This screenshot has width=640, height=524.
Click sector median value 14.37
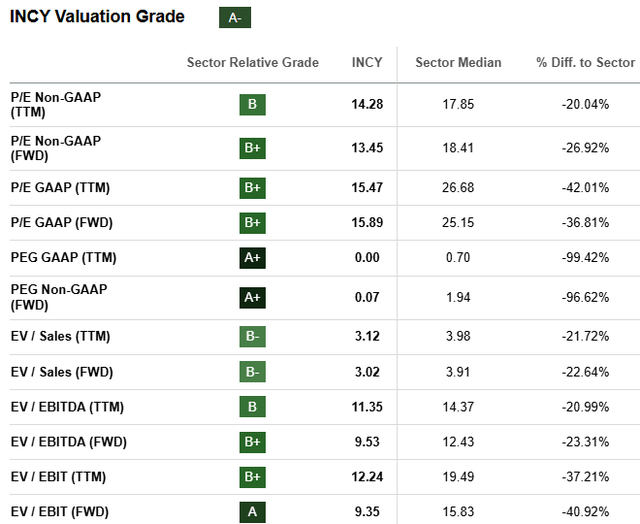pyautogui.click(x=458, y=407)
